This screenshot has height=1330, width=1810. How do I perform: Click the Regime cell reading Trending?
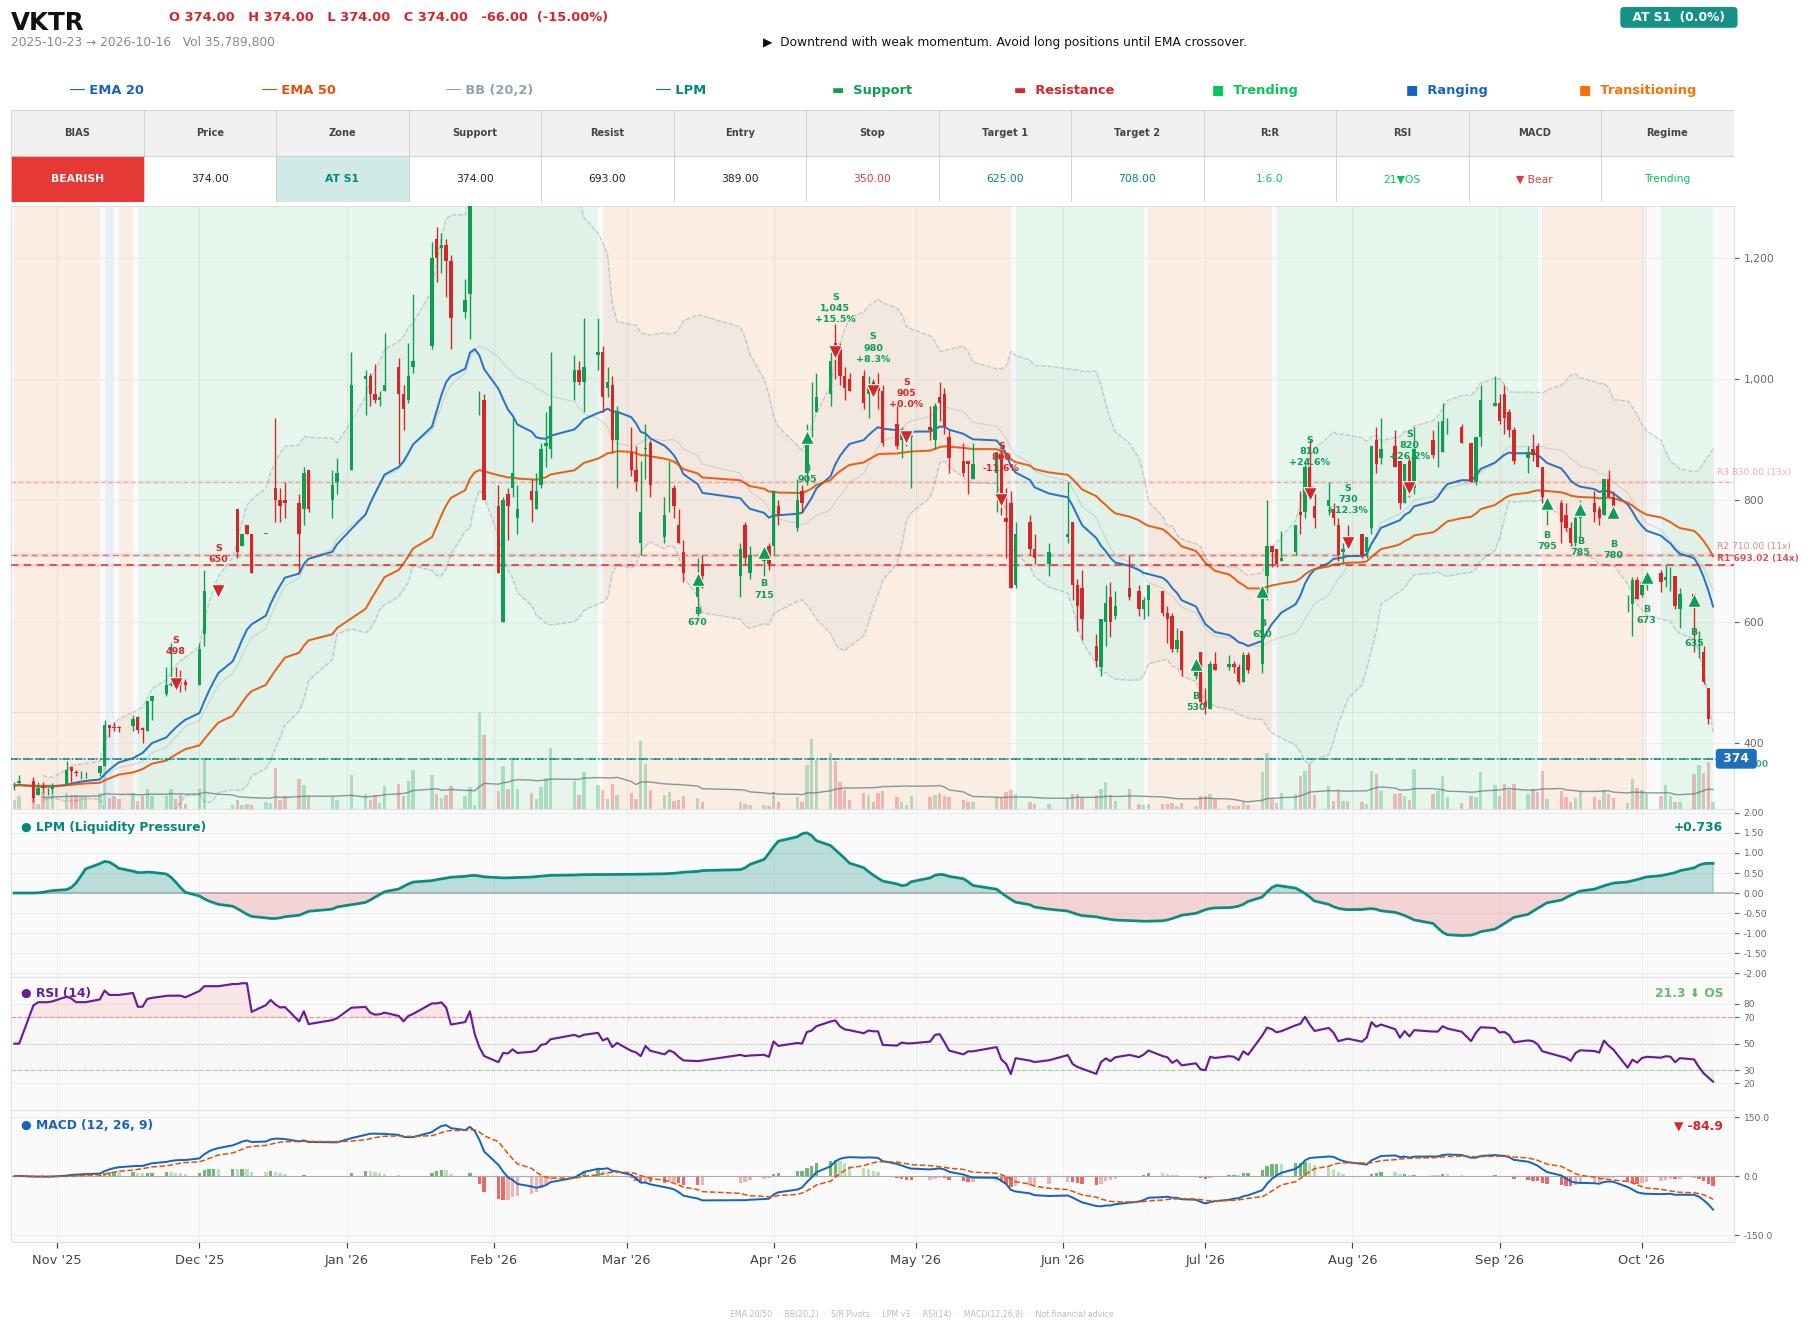pos(1667,179)
